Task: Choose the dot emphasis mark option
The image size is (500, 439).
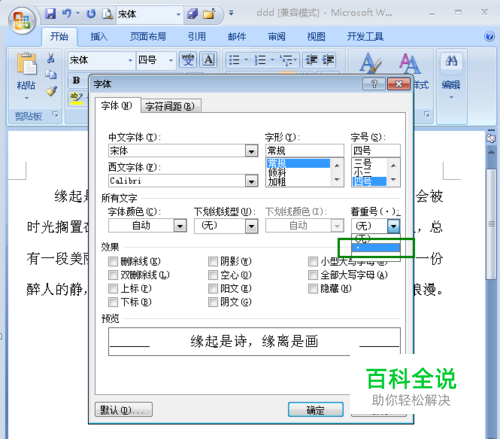Action: pyautogui.click(x=376, y=248)
